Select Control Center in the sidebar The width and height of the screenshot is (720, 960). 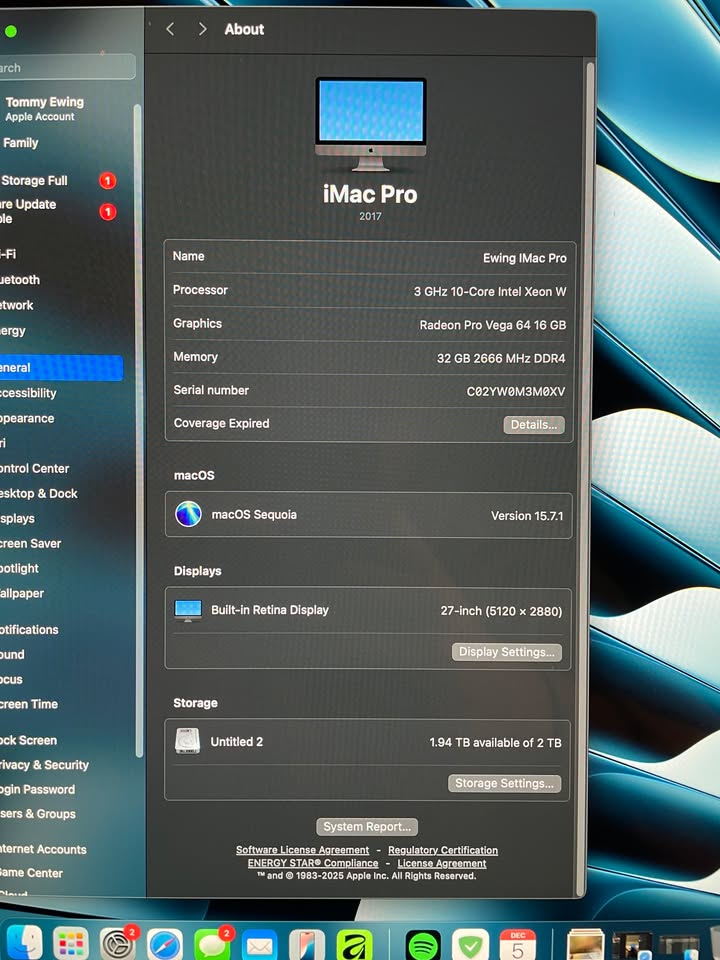(34, 468)
